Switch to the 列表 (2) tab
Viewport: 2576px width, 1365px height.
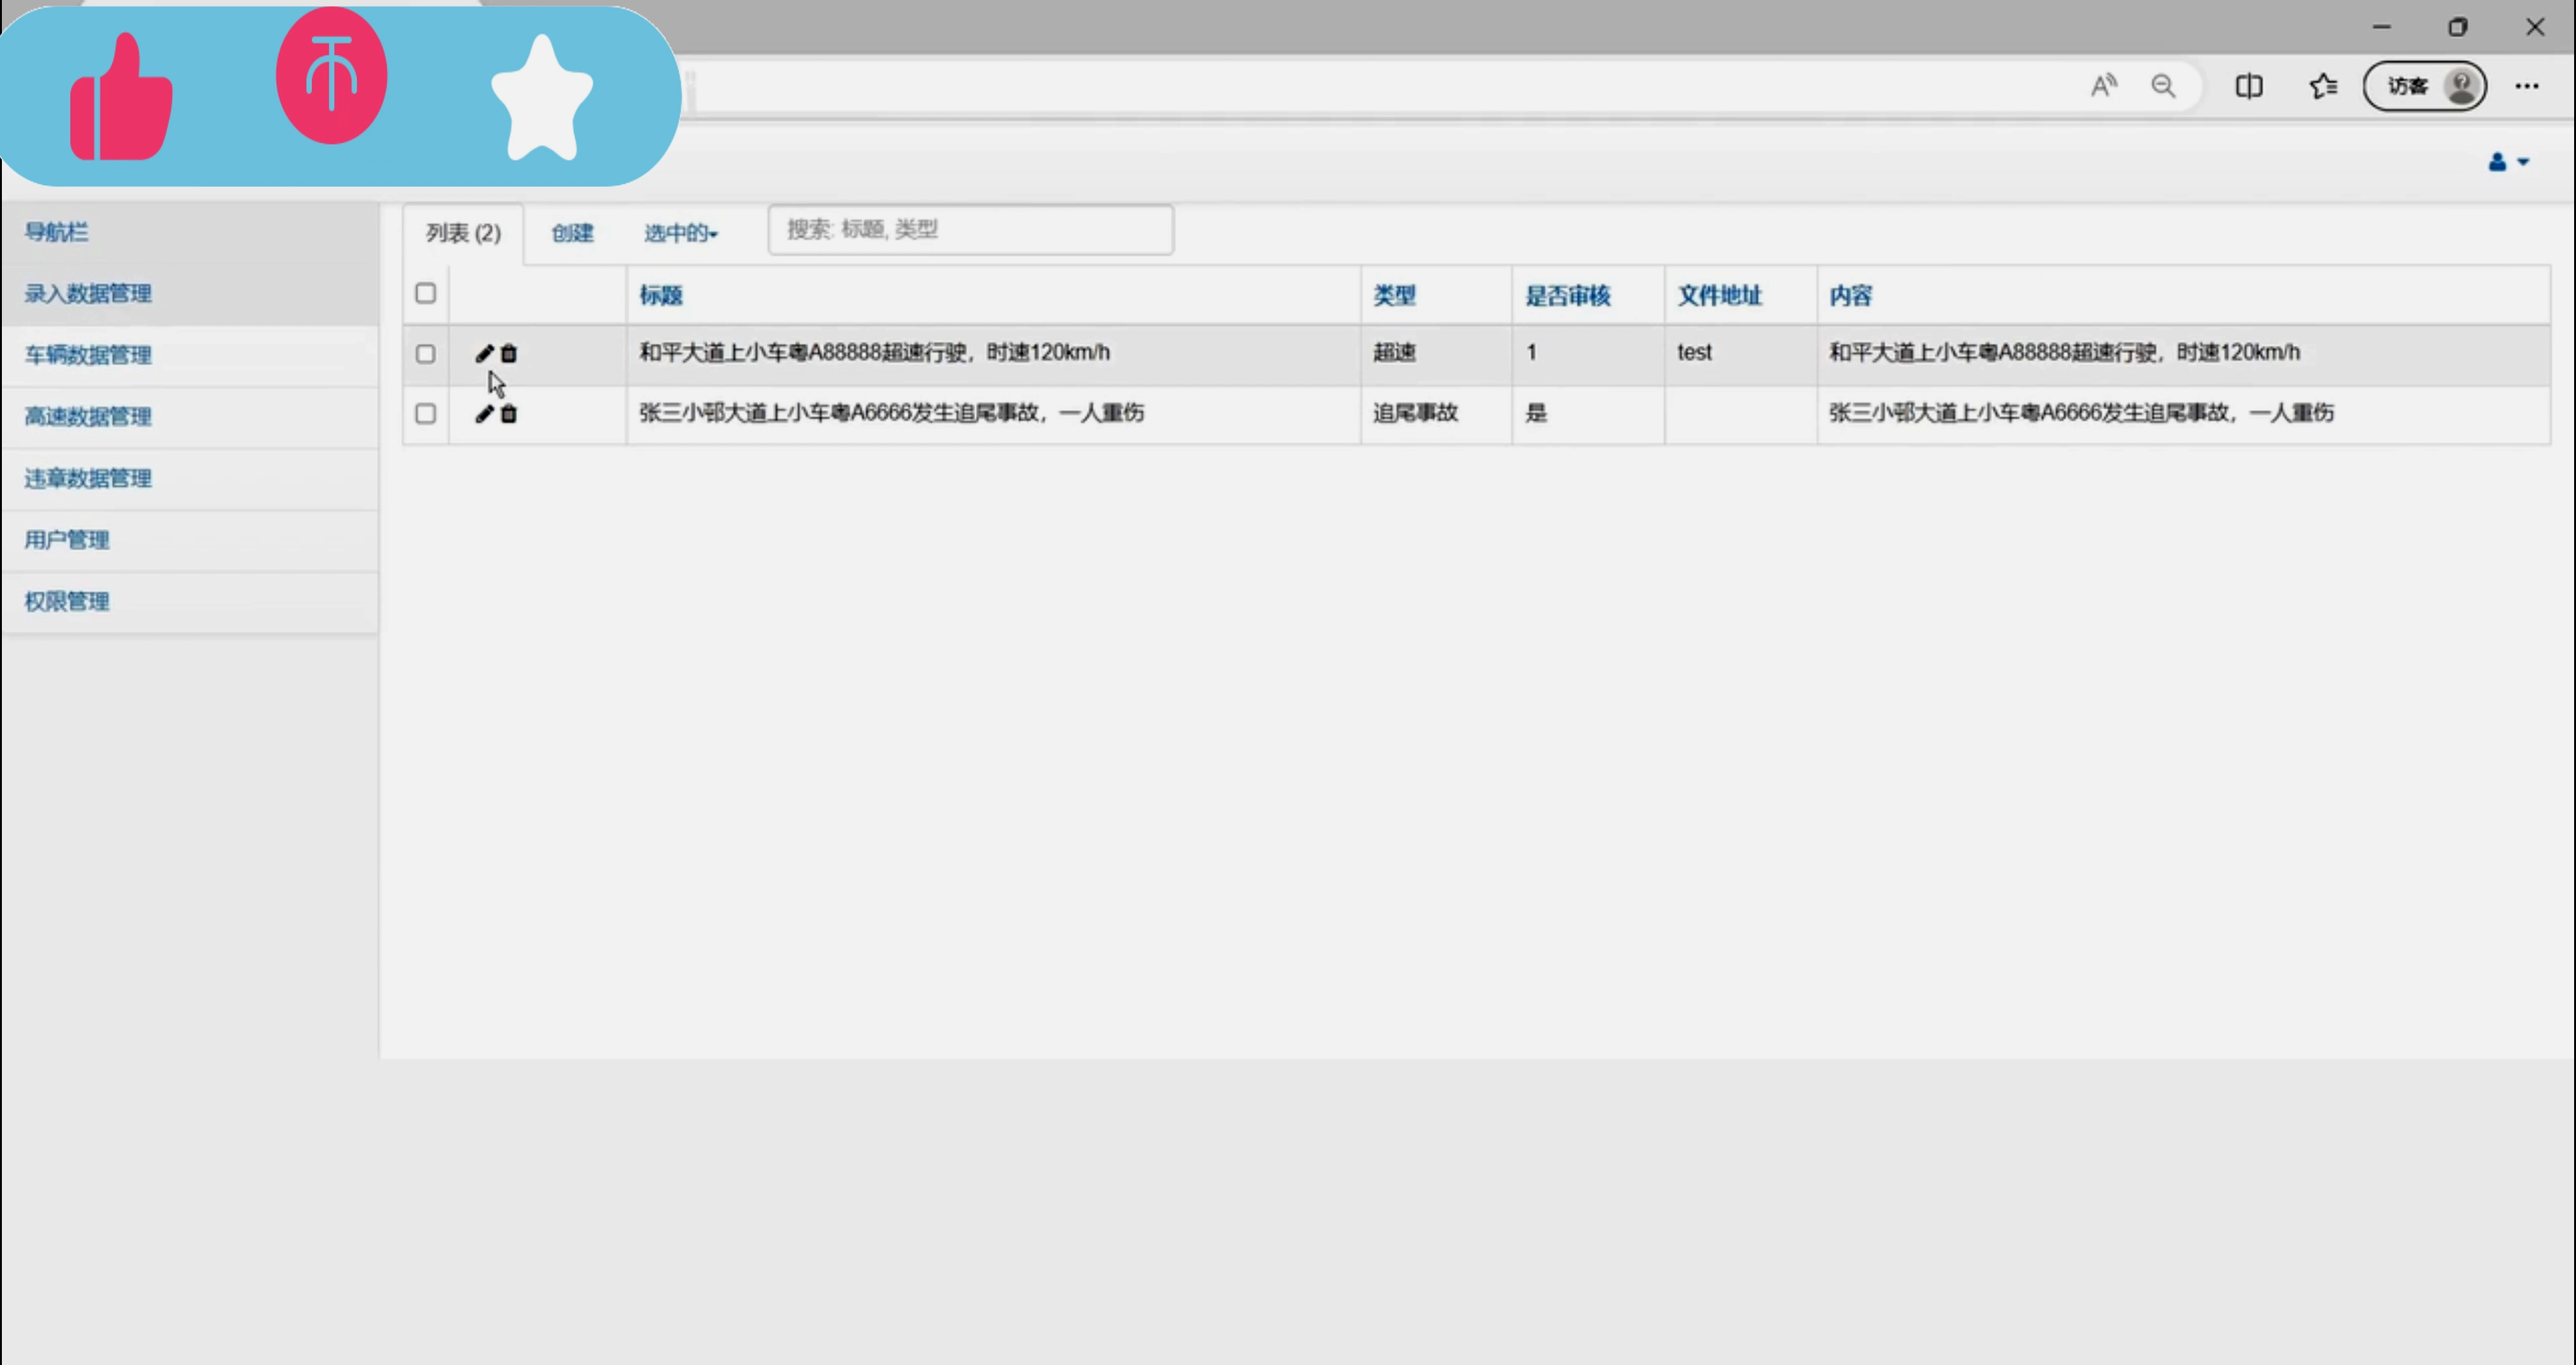pos(463,233)
